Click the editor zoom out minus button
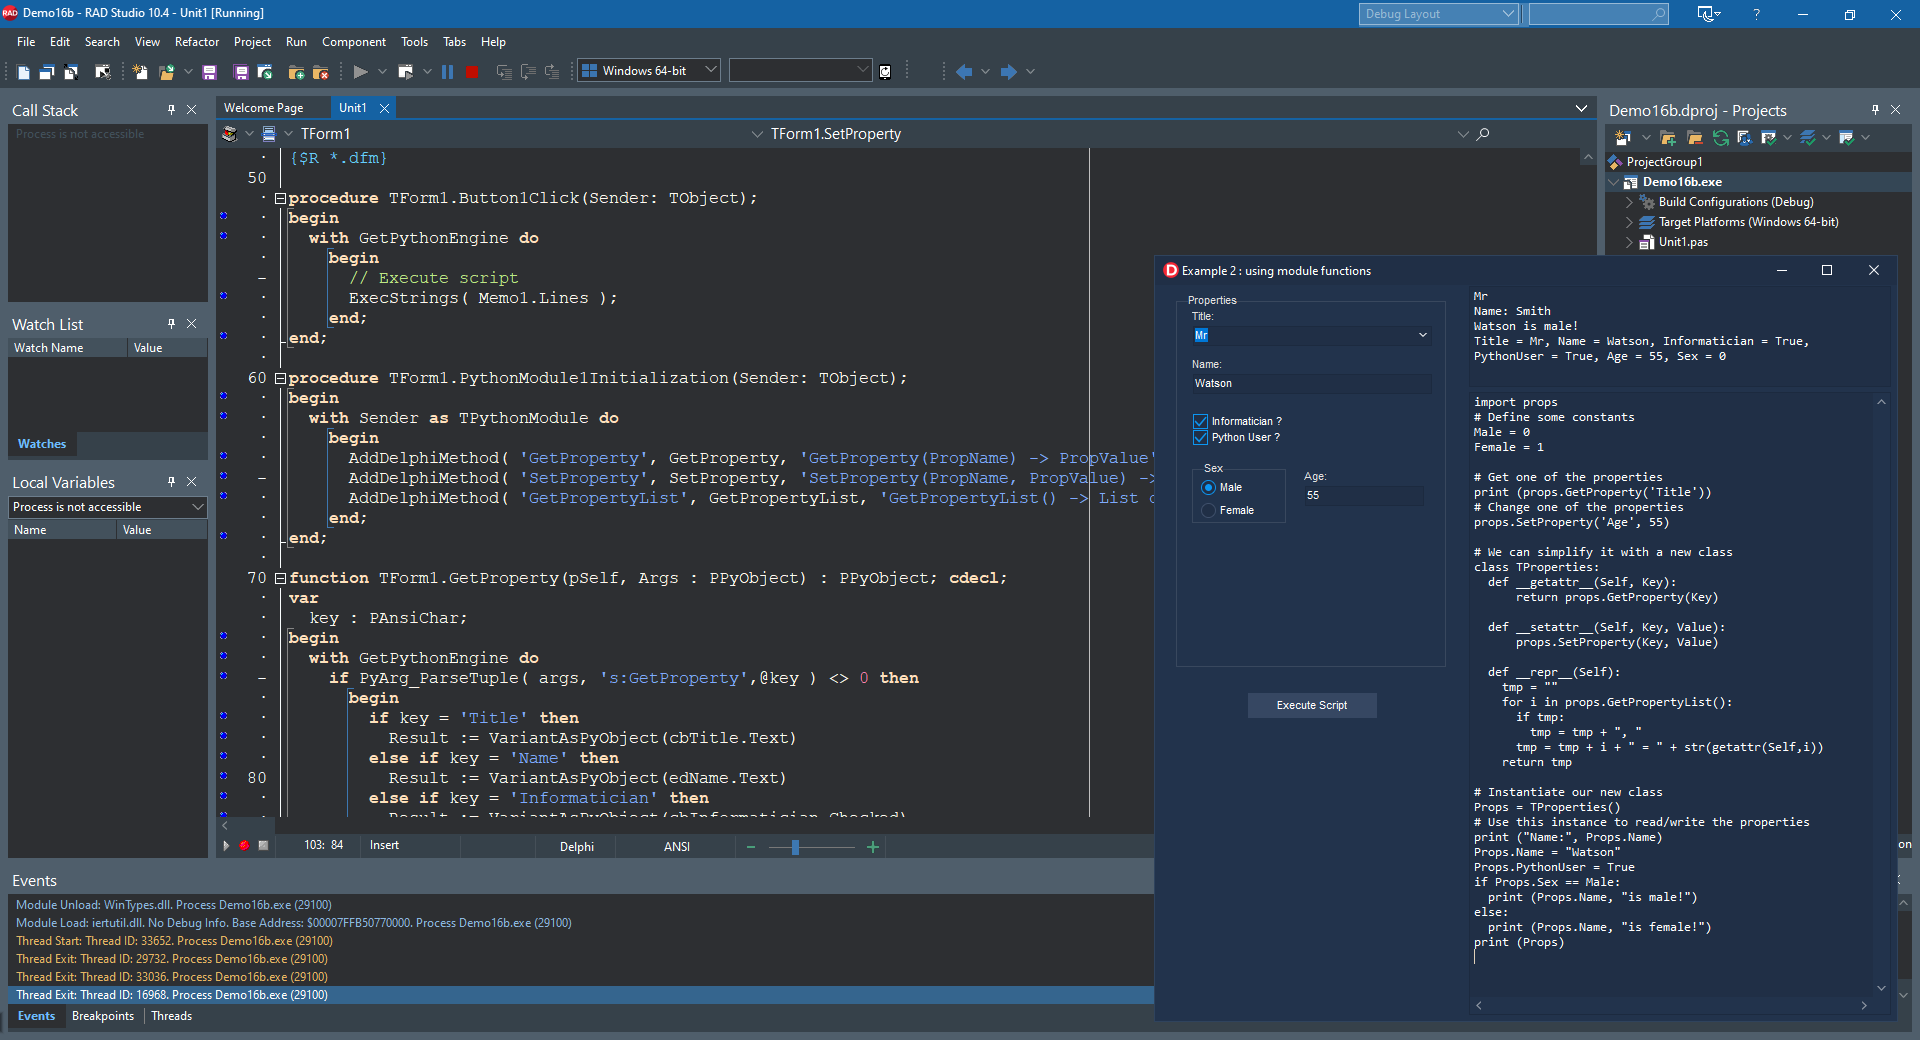1920x1040 pixels. pos(751,847)
